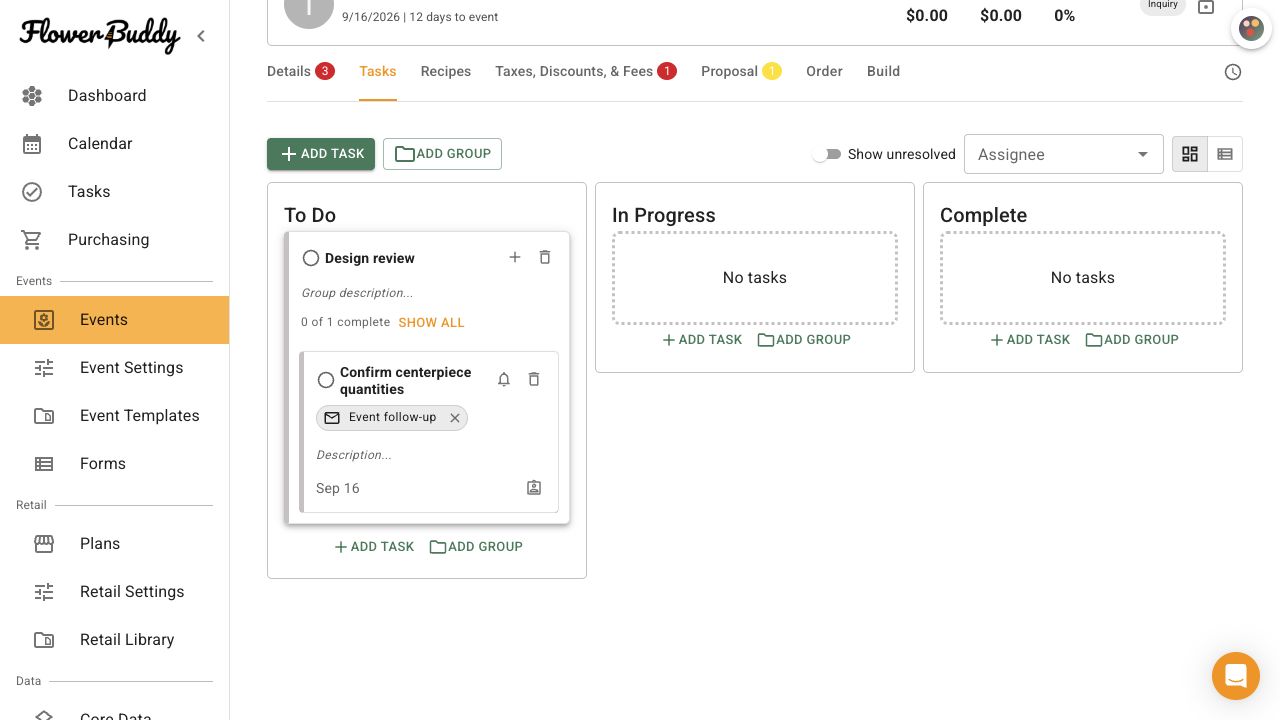Switch to board card view

pos(1190,154)
